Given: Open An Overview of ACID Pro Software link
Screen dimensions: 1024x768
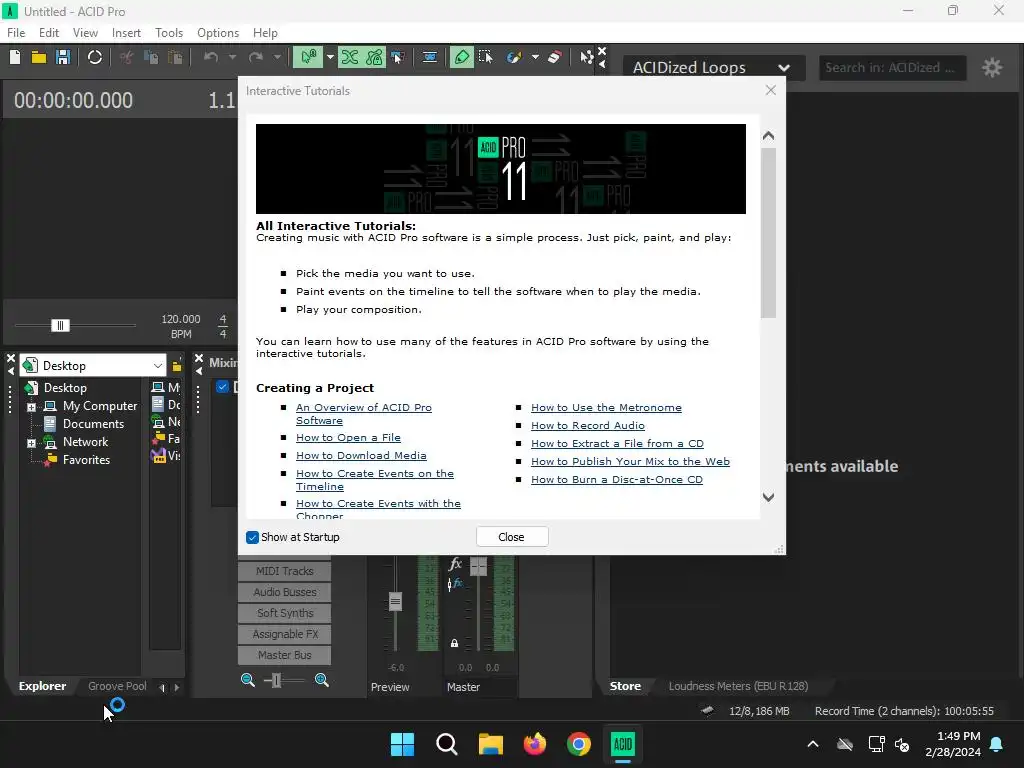Looking at the screenshot, I should (x=364, y=414).
